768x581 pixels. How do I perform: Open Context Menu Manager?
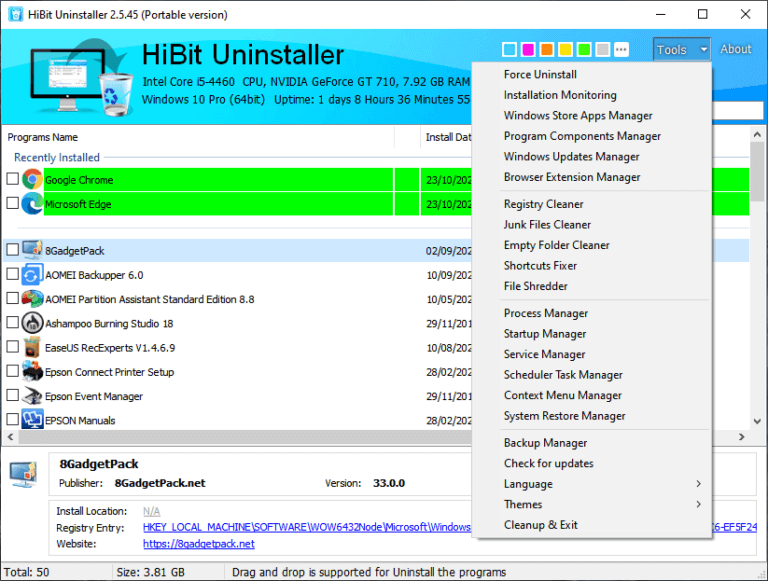coord(563,395)
